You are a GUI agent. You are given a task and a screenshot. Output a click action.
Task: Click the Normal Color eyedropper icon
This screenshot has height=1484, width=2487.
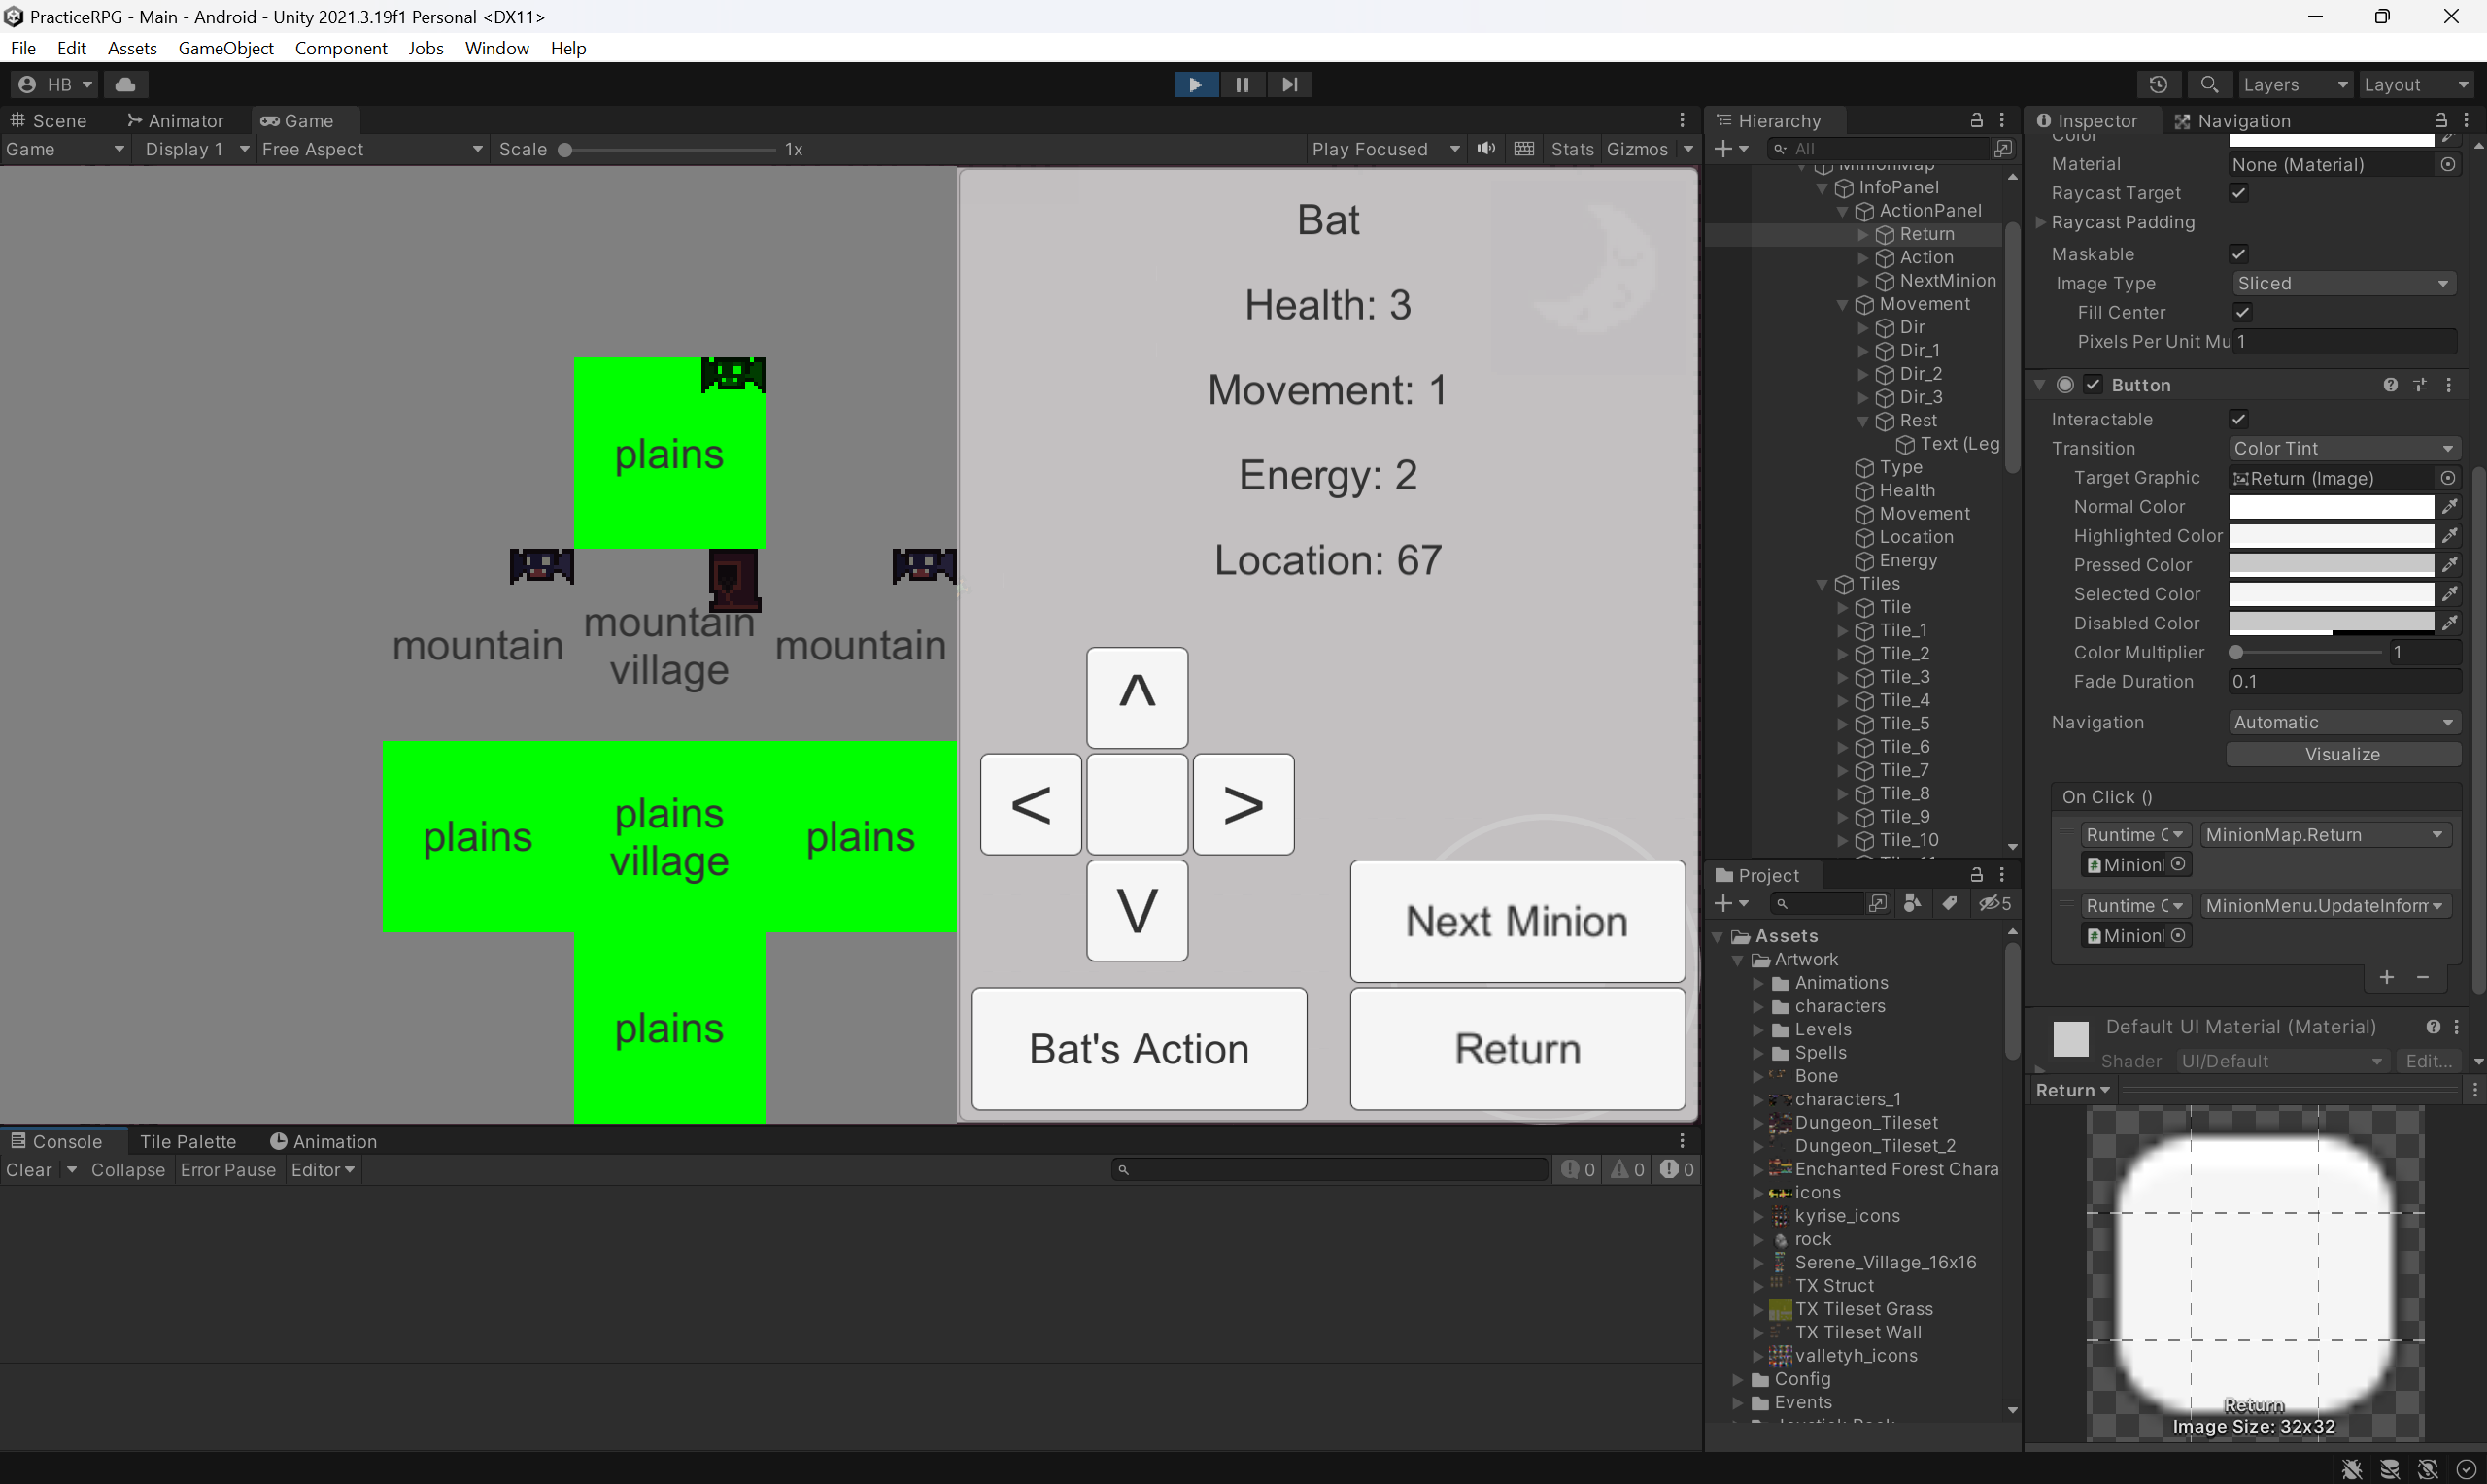(2450, 507)
